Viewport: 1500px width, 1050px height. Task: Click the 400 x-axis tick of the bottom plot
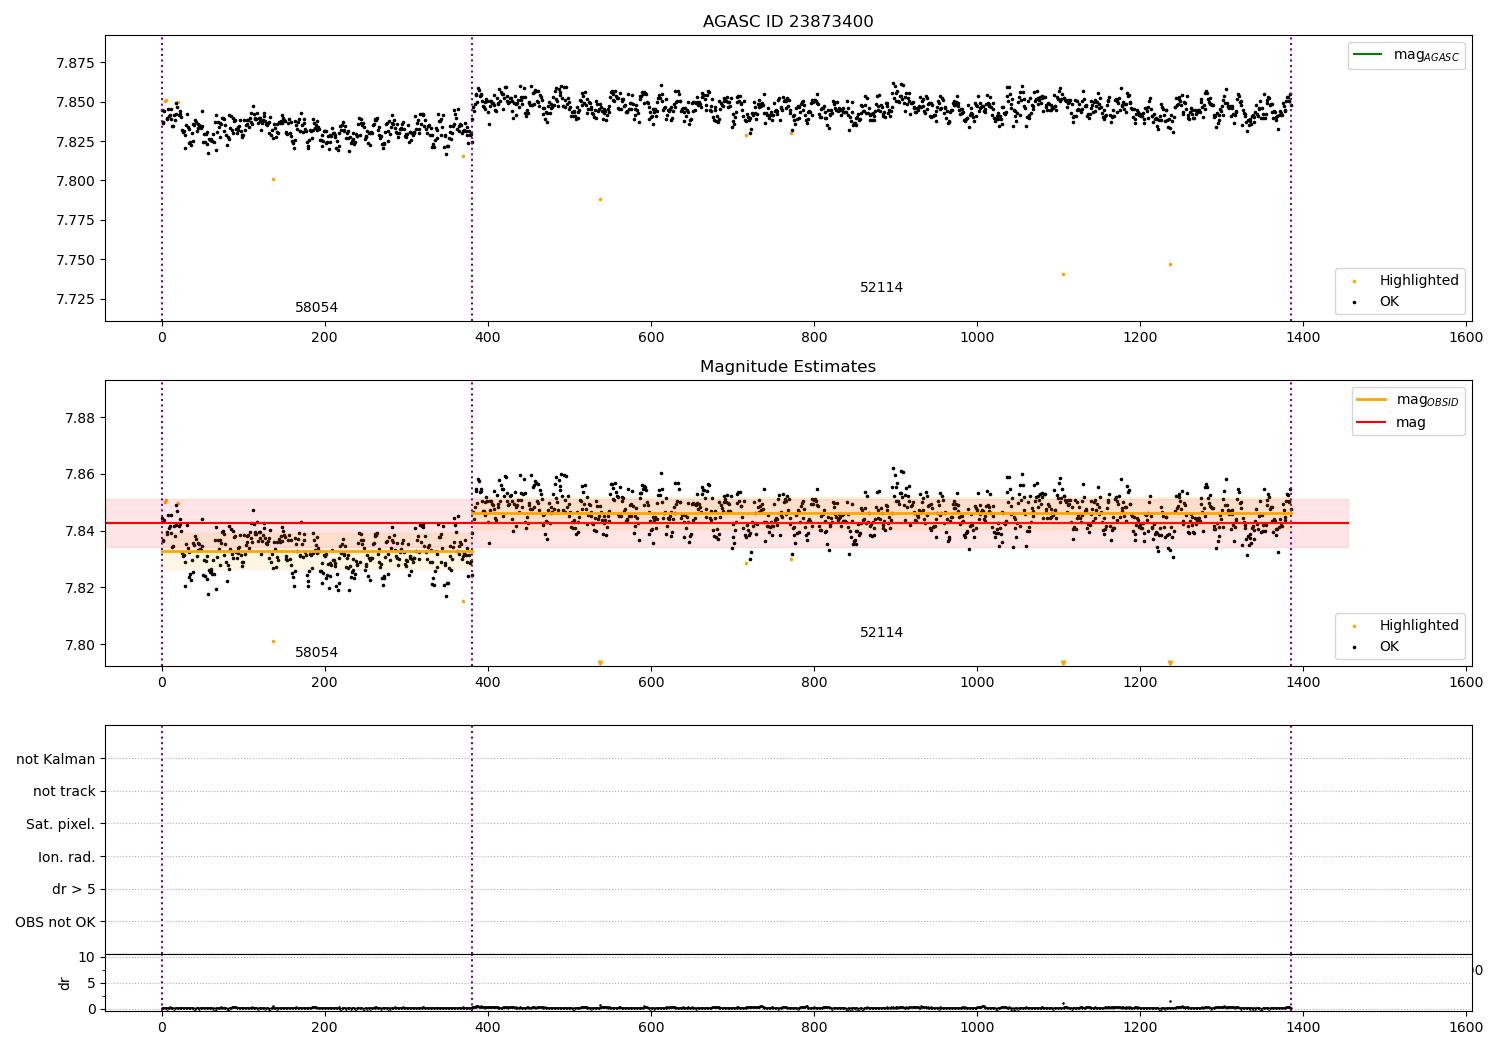tap(488, 1026)
